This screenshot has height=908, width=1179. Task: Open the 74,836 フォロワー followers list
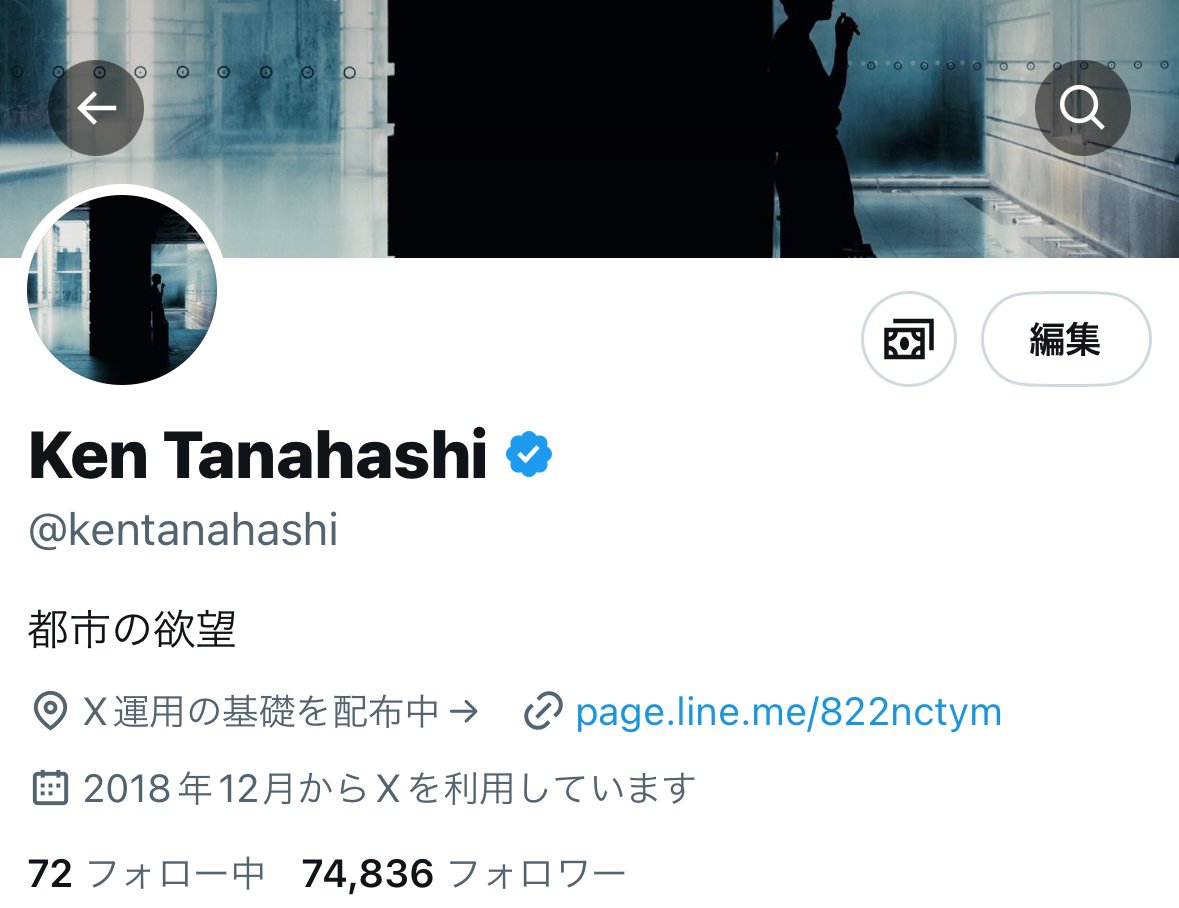click(463, 873)
